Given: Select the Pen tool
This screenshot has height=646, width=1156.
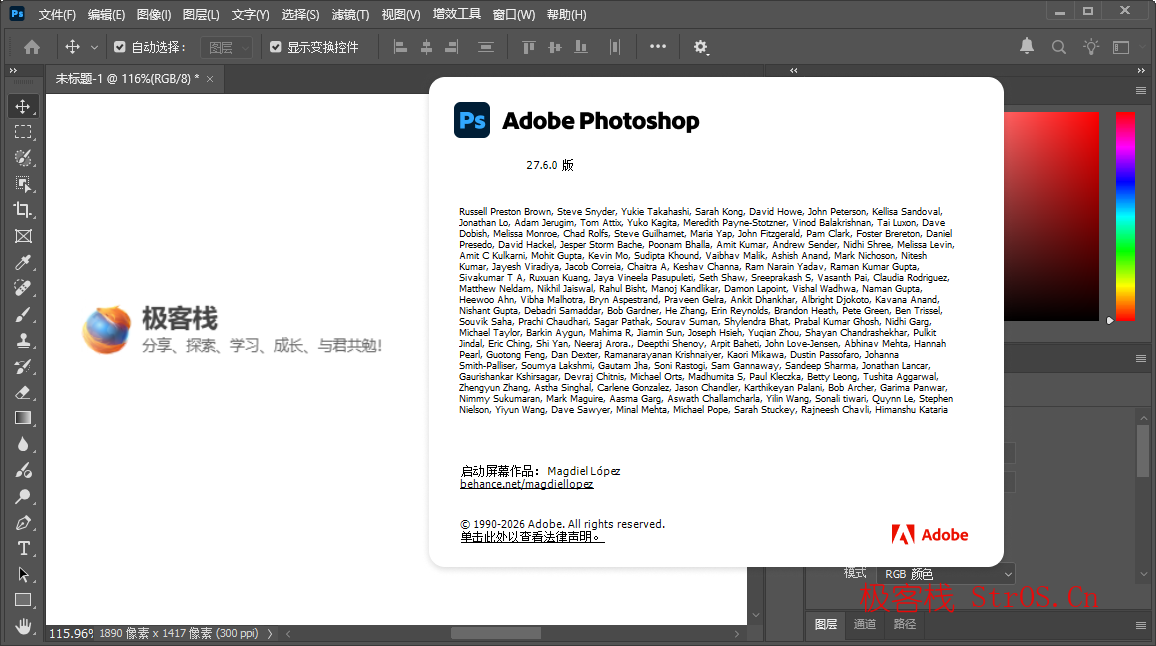Looking at the screenshot, I should click(x=23, y=523).
